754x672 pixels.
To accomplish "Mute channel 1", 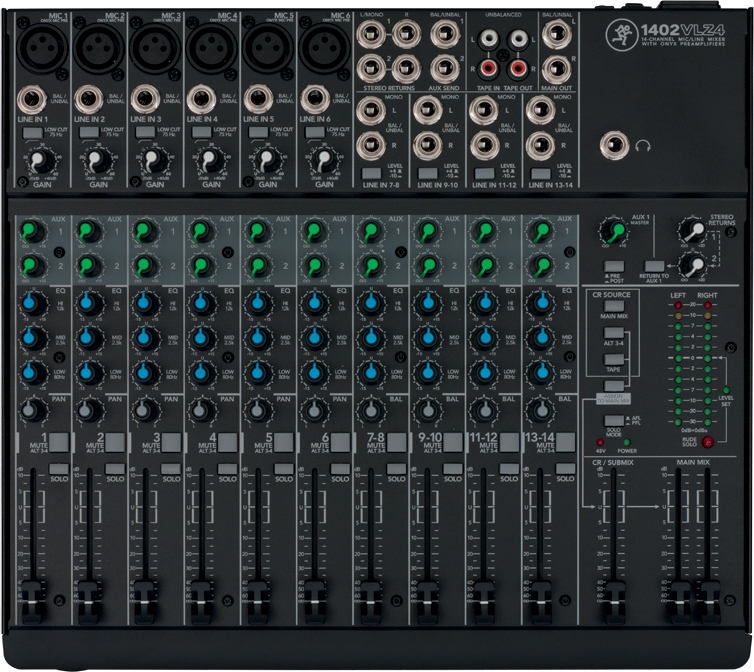I will pos(59,441).
